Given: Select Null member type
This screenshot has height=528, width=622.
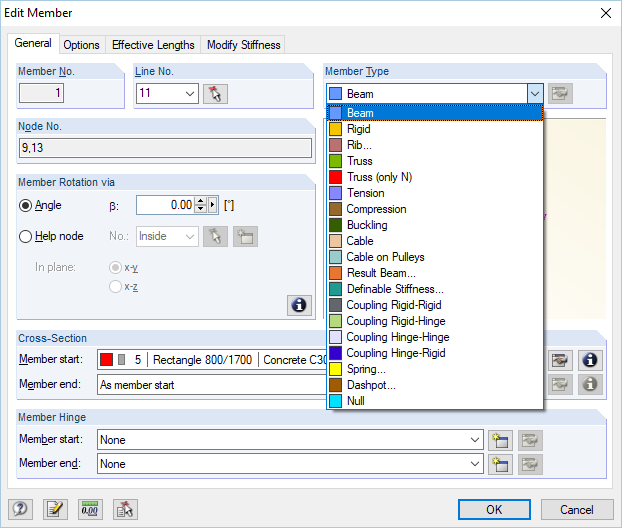Looking at the screenshot, I should (x=435, y=401).
